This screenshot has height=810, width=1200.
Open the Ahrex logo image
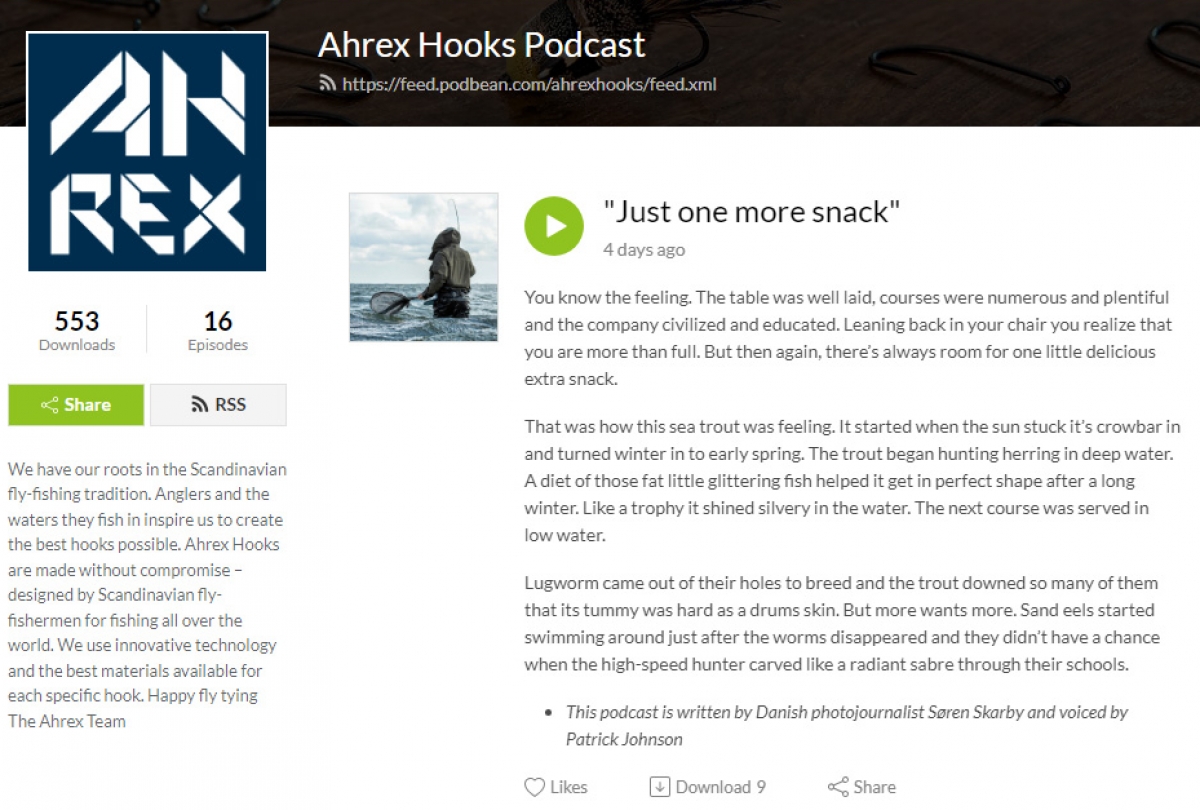coord(147,152)
